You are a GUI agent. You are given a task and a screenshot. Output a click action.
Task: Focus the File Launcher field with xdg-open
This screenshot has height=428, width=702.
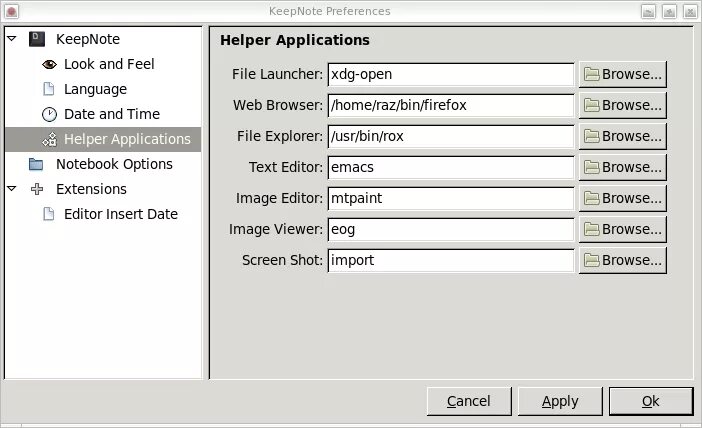point(451,74)
